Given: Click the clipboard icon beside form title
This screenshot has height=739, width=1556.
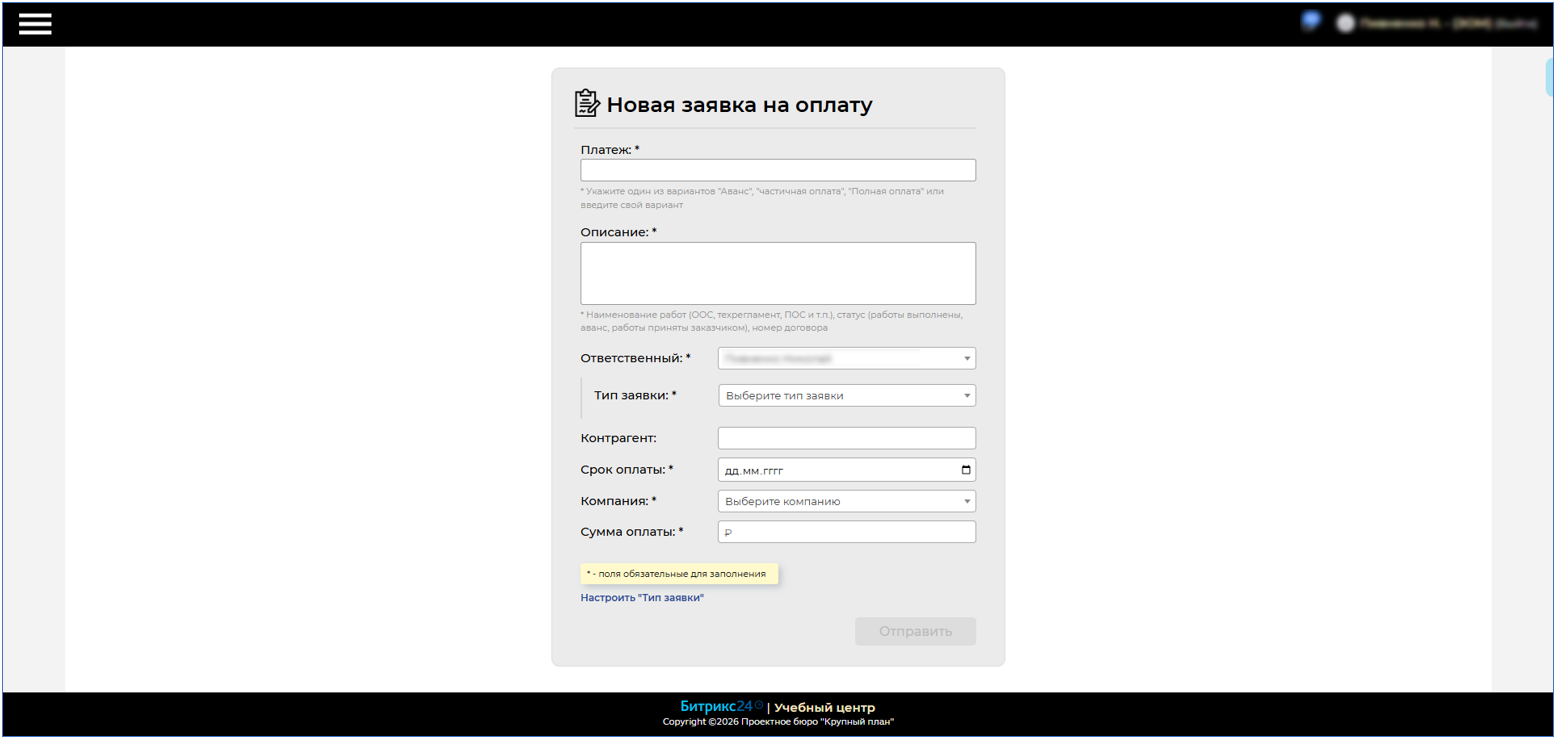Looking at the screenshot, I should click(x=587, y=104).
